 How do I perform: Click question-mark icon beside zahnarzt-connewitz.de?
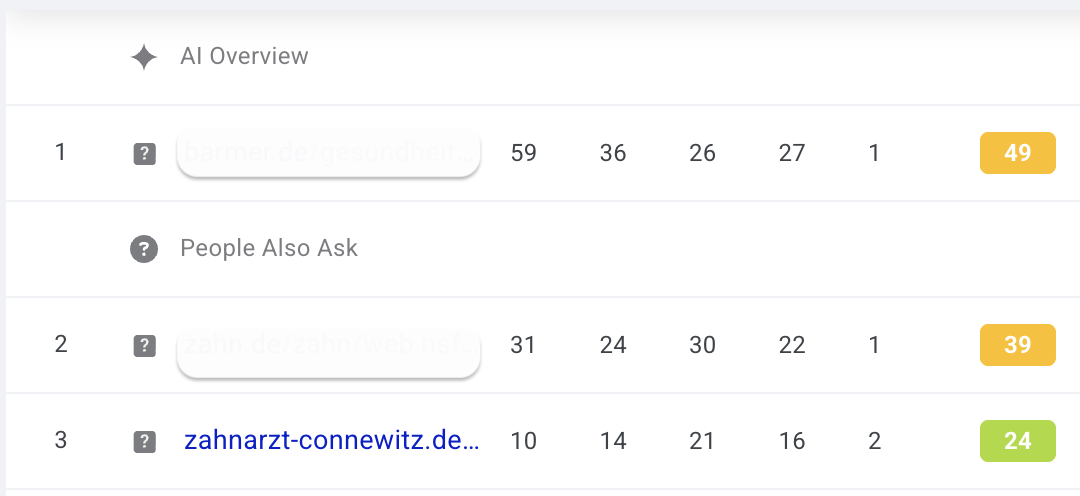pyautogui.click(x=144, y=441)
